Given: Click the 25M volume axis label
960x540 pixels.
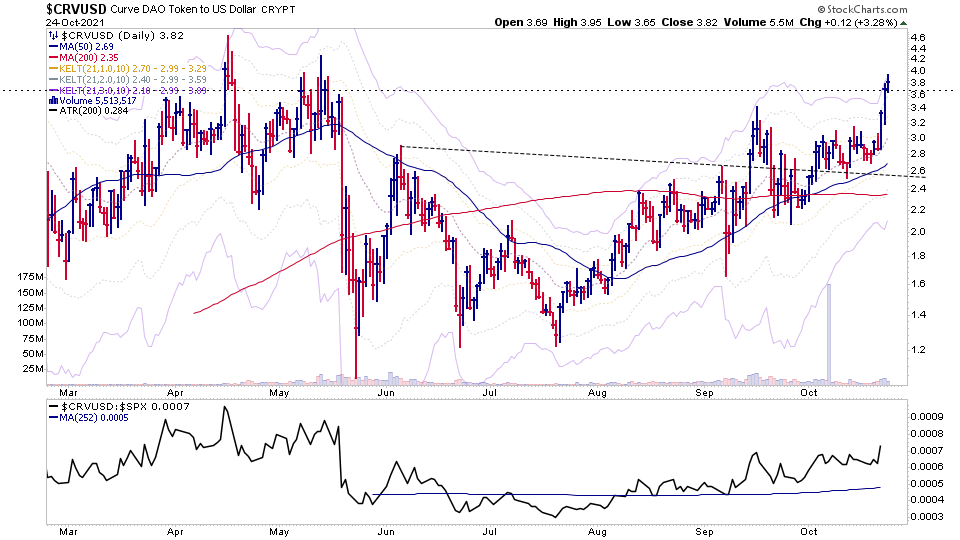Looking at the screenshot, I should tap(33, 369).
